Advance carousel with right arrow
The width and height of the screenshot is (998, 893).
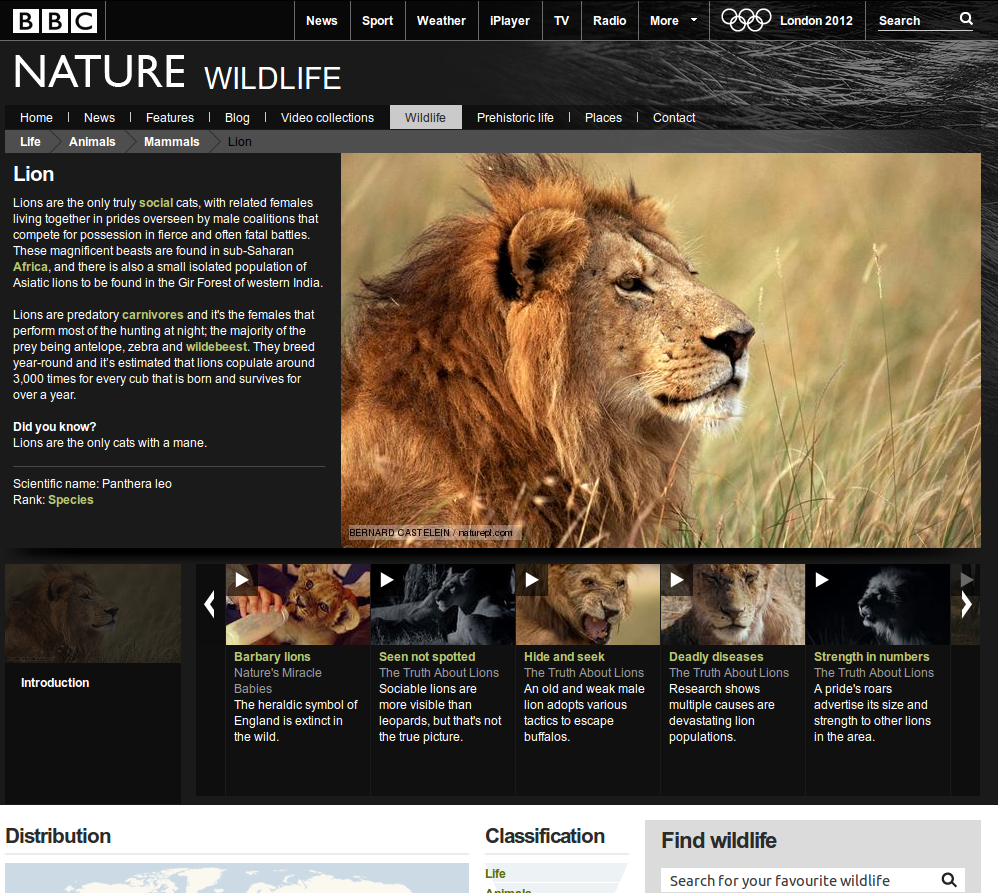pyautogui.click(x=966, y=604)
